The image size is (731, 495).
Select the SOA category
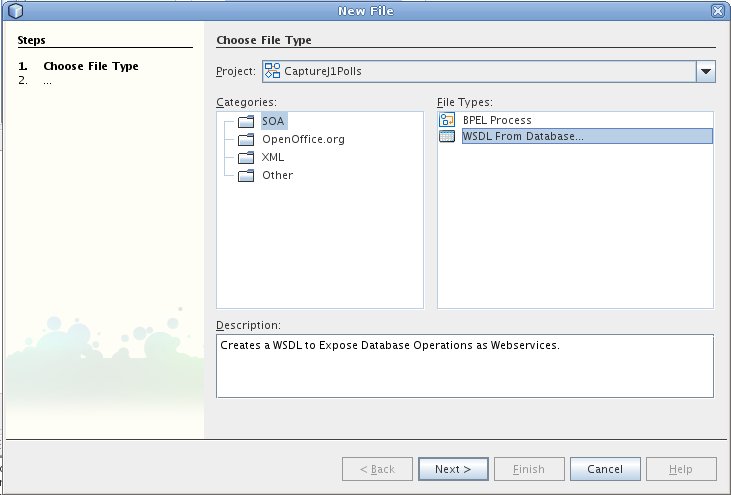(273, 121)
